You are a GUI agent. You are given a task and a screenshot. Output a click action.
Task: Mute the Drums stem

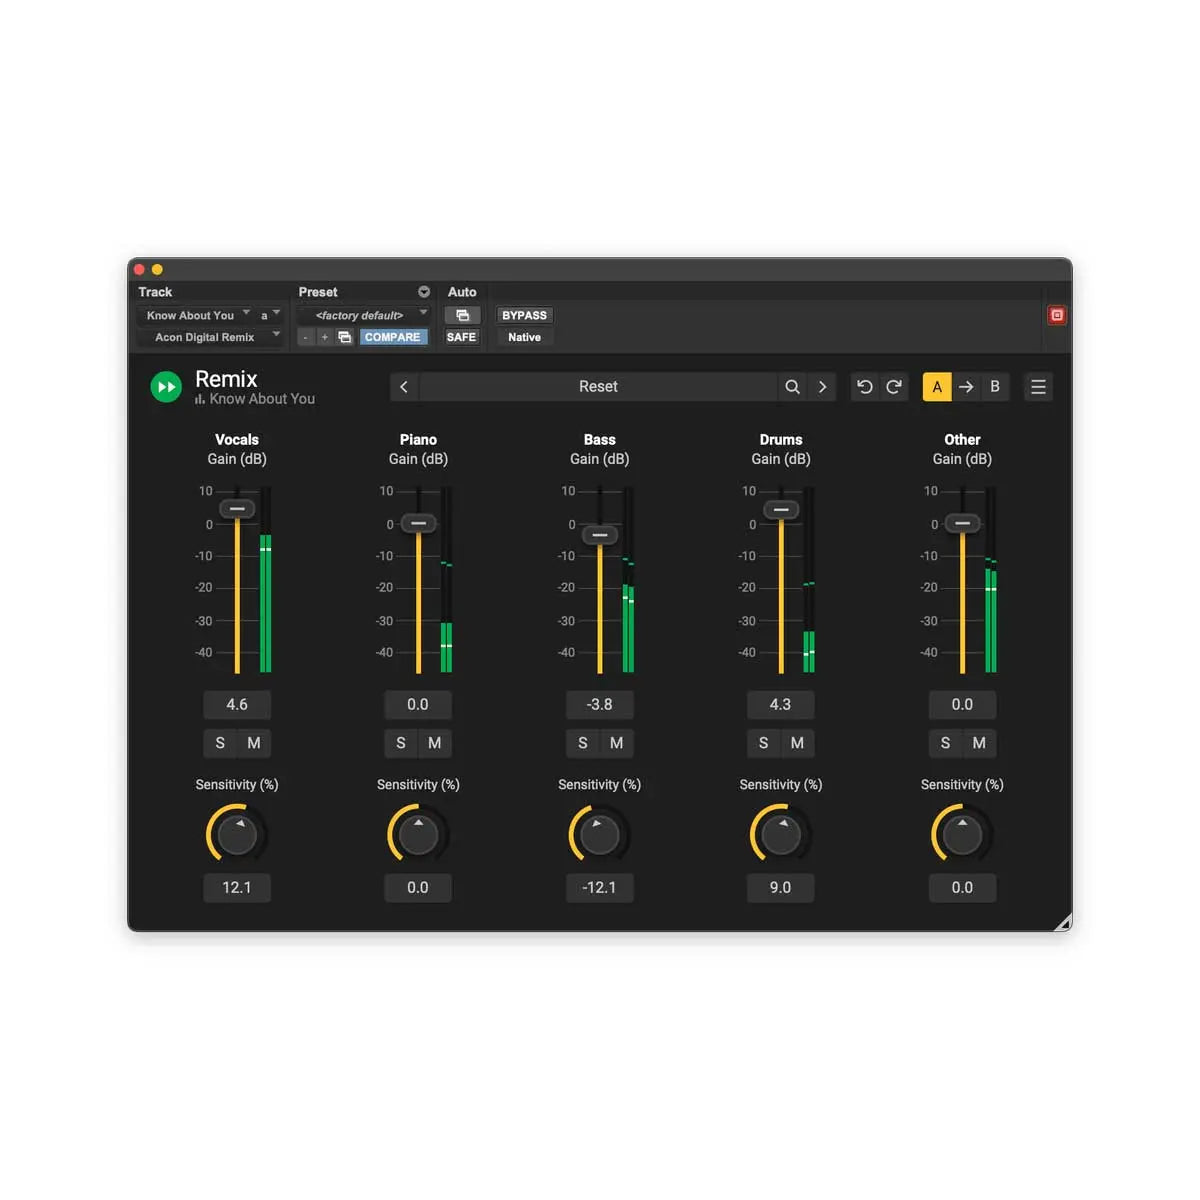(797, 743)
